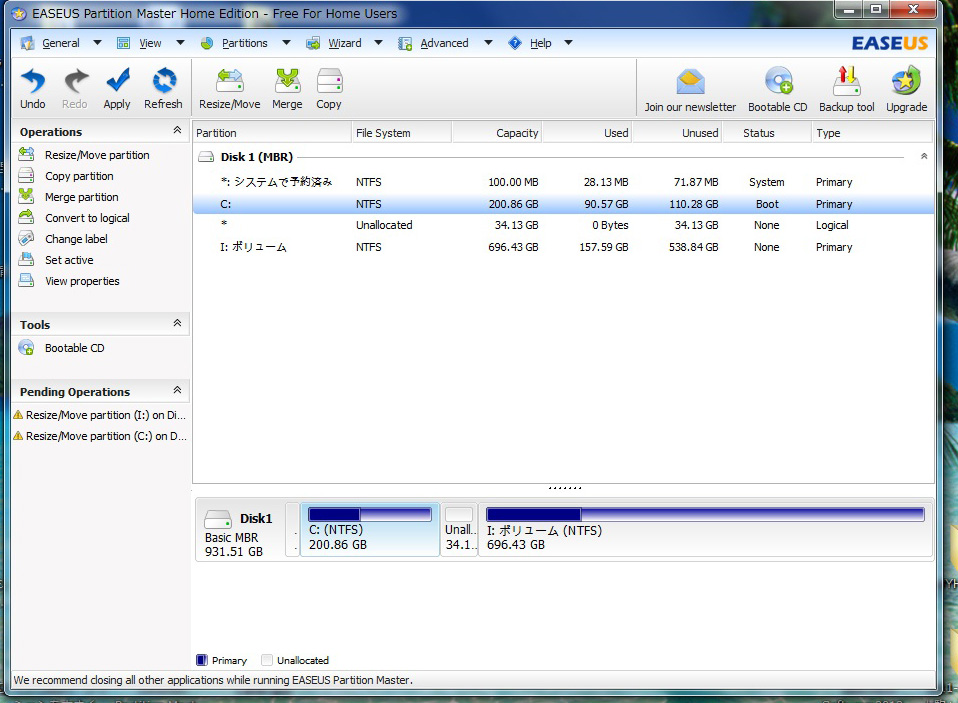Click Set active in Operations list
Screen dimensions: 958x703
[x=69, y=260]
